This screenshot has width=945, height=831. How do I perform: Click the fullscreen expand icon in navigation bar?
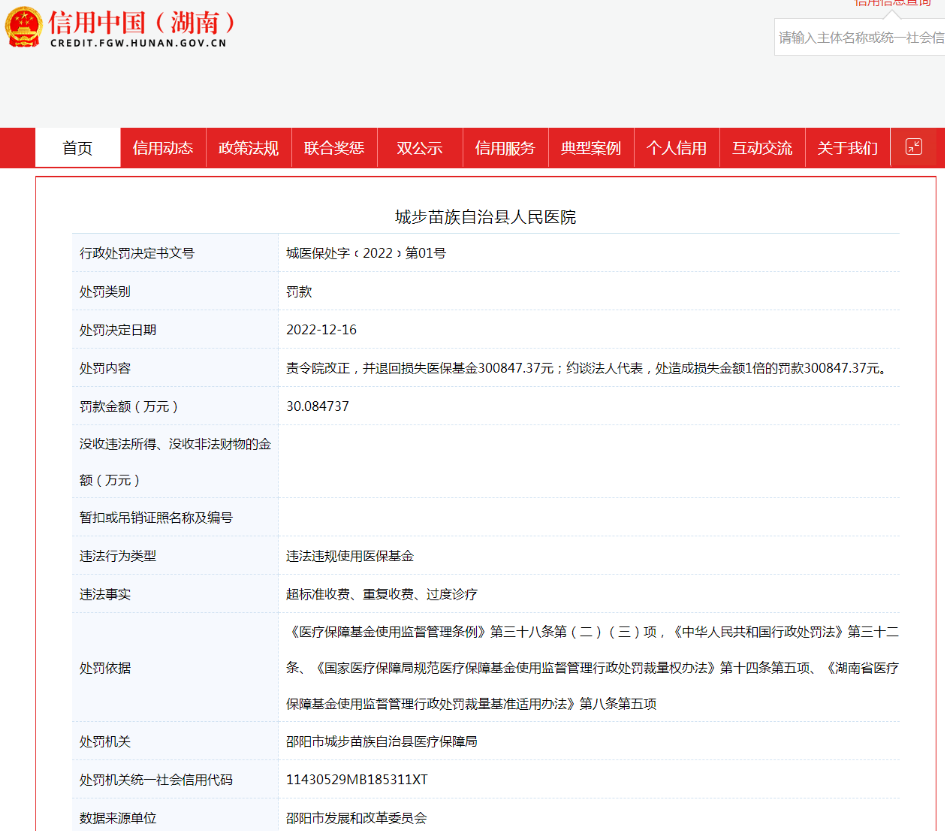[x=913, y=147]
